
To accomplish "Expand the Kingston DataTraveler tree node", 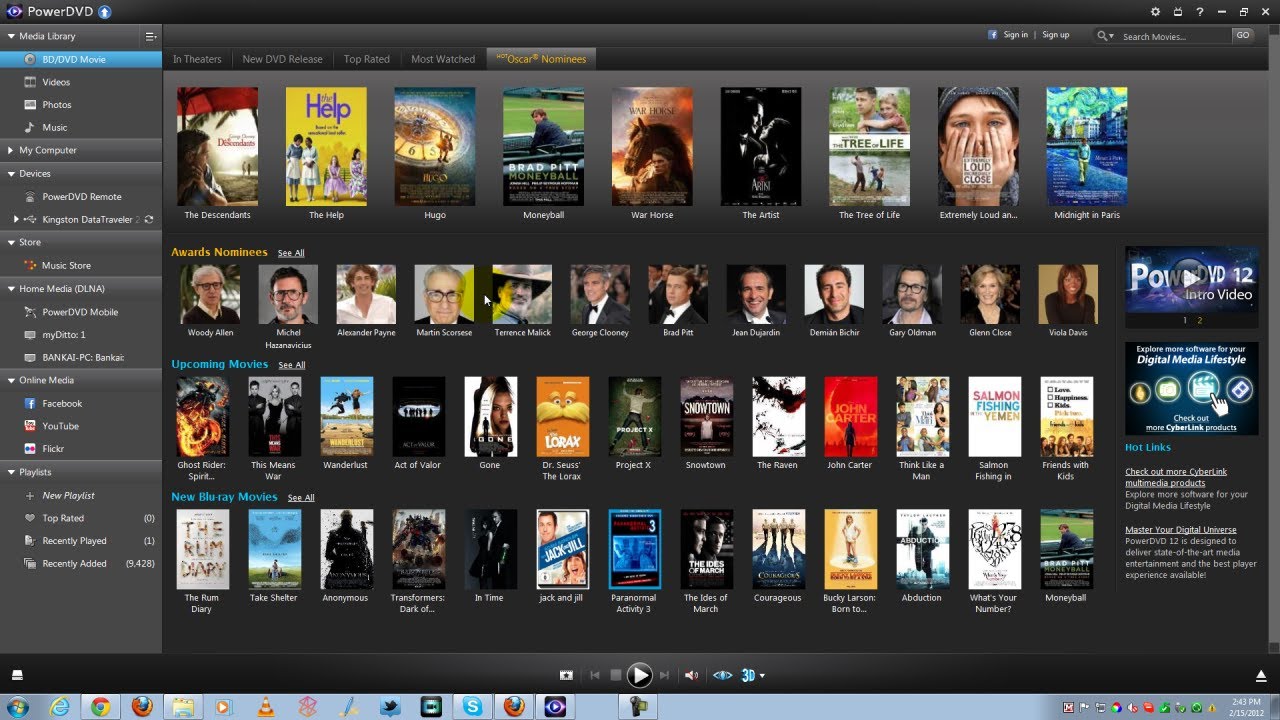I will (16, 219).
